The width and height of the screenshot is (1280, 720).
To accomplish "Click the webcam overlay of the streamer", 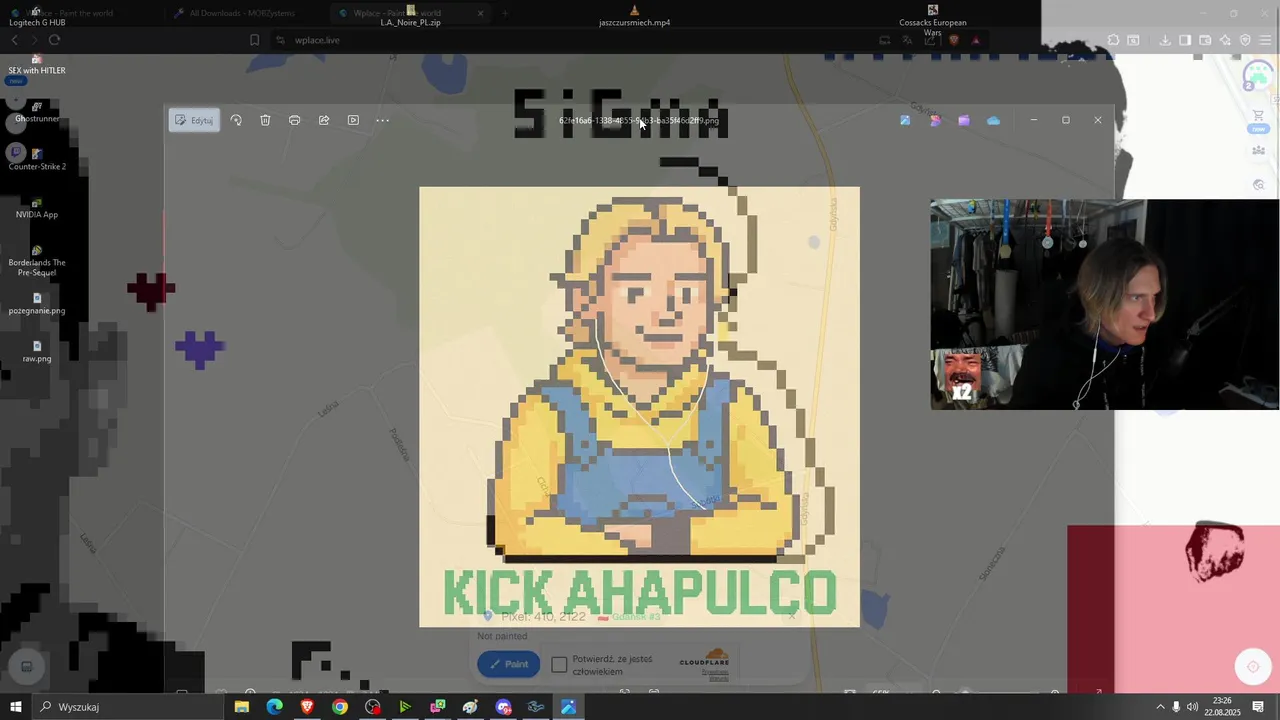I will (x=1104, y=305).
